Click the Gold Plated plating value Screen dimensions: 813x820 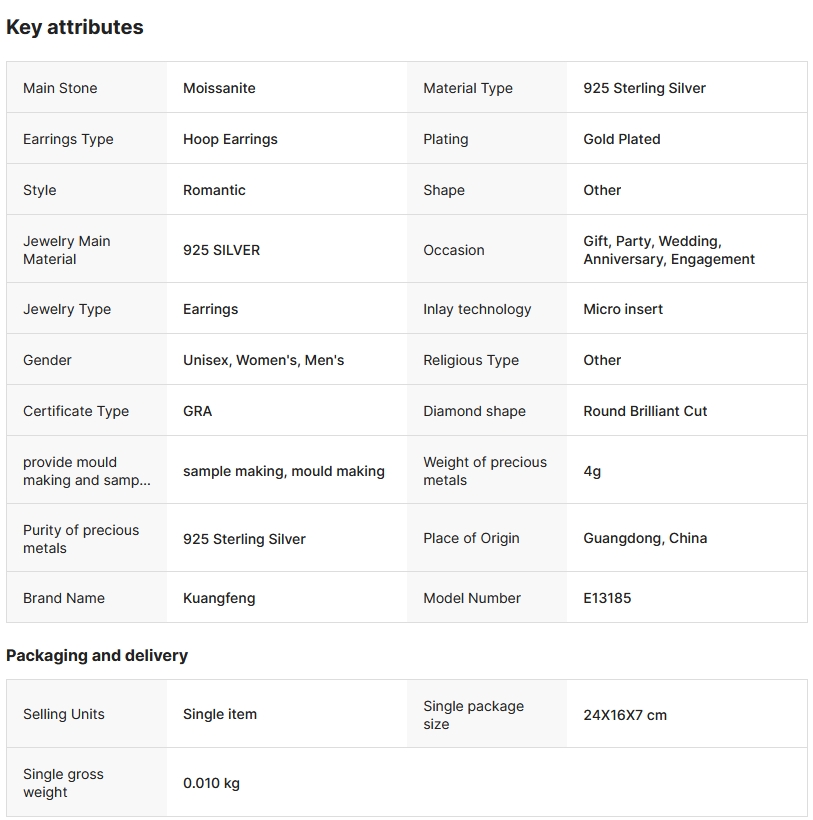point(622,139)
